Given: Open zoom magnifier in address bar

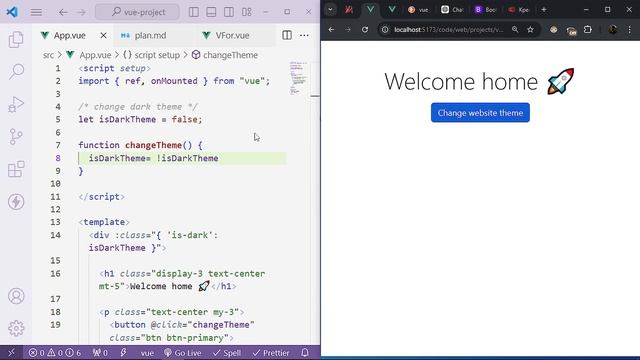Looking at the screenshot, I should tap(515, 29).
